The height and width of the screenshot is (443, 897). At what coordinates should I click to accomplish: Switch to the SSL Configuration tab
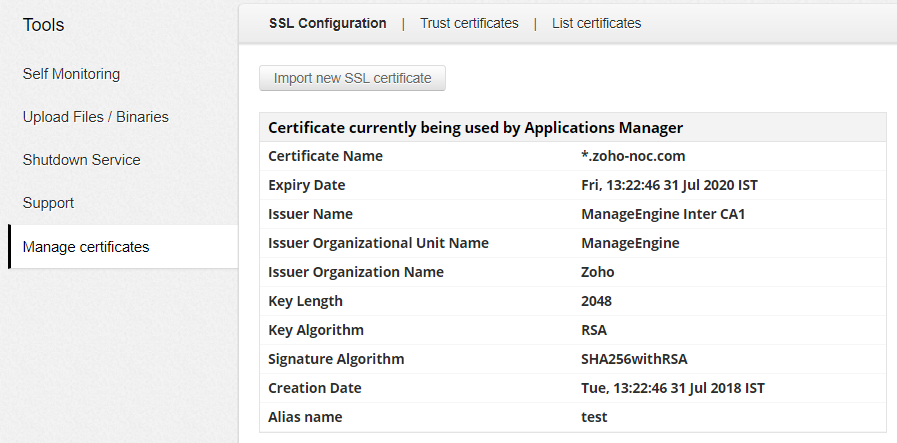pyautogui.click(x=327, y=23)
